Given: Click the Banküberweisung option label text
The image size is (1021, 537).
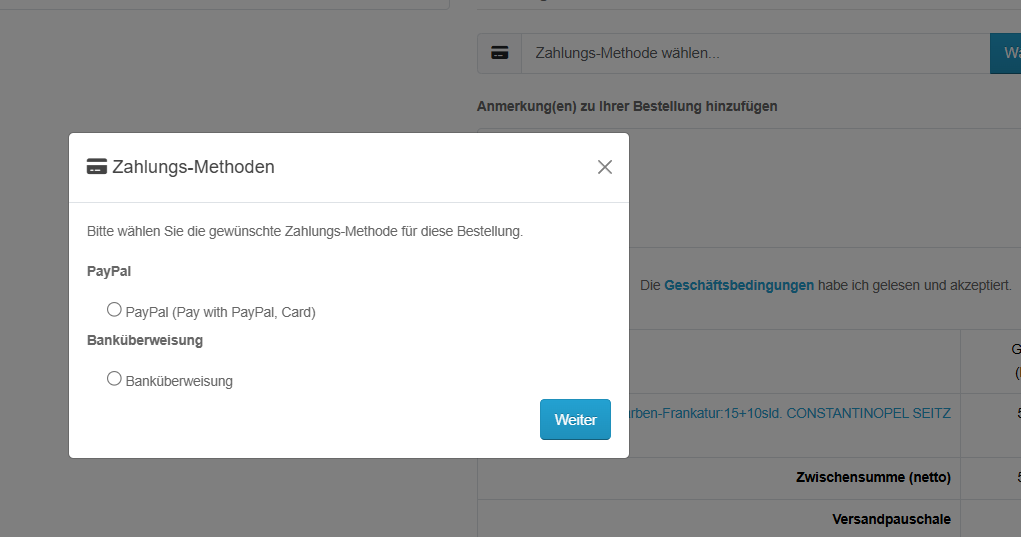Looking at the screenshot, I should click(179, 381).
